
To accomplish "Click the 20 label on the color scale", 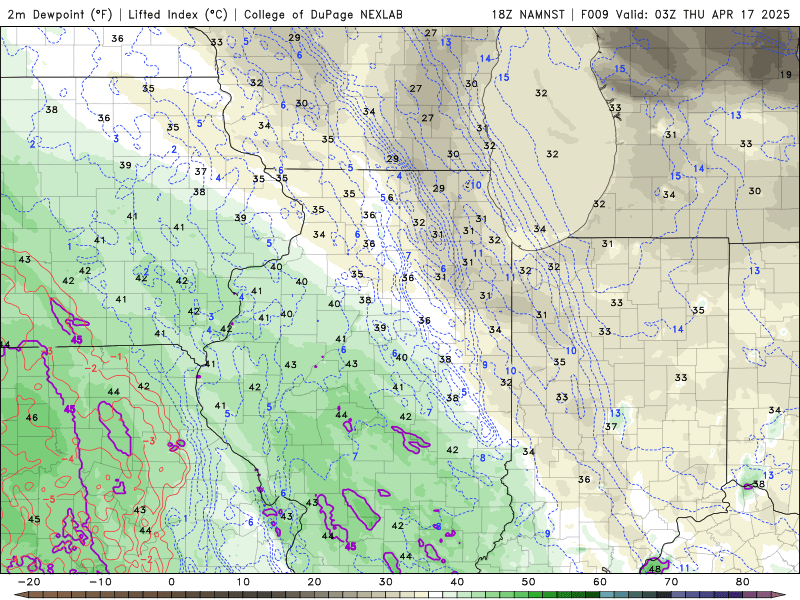I will (314, 582).
